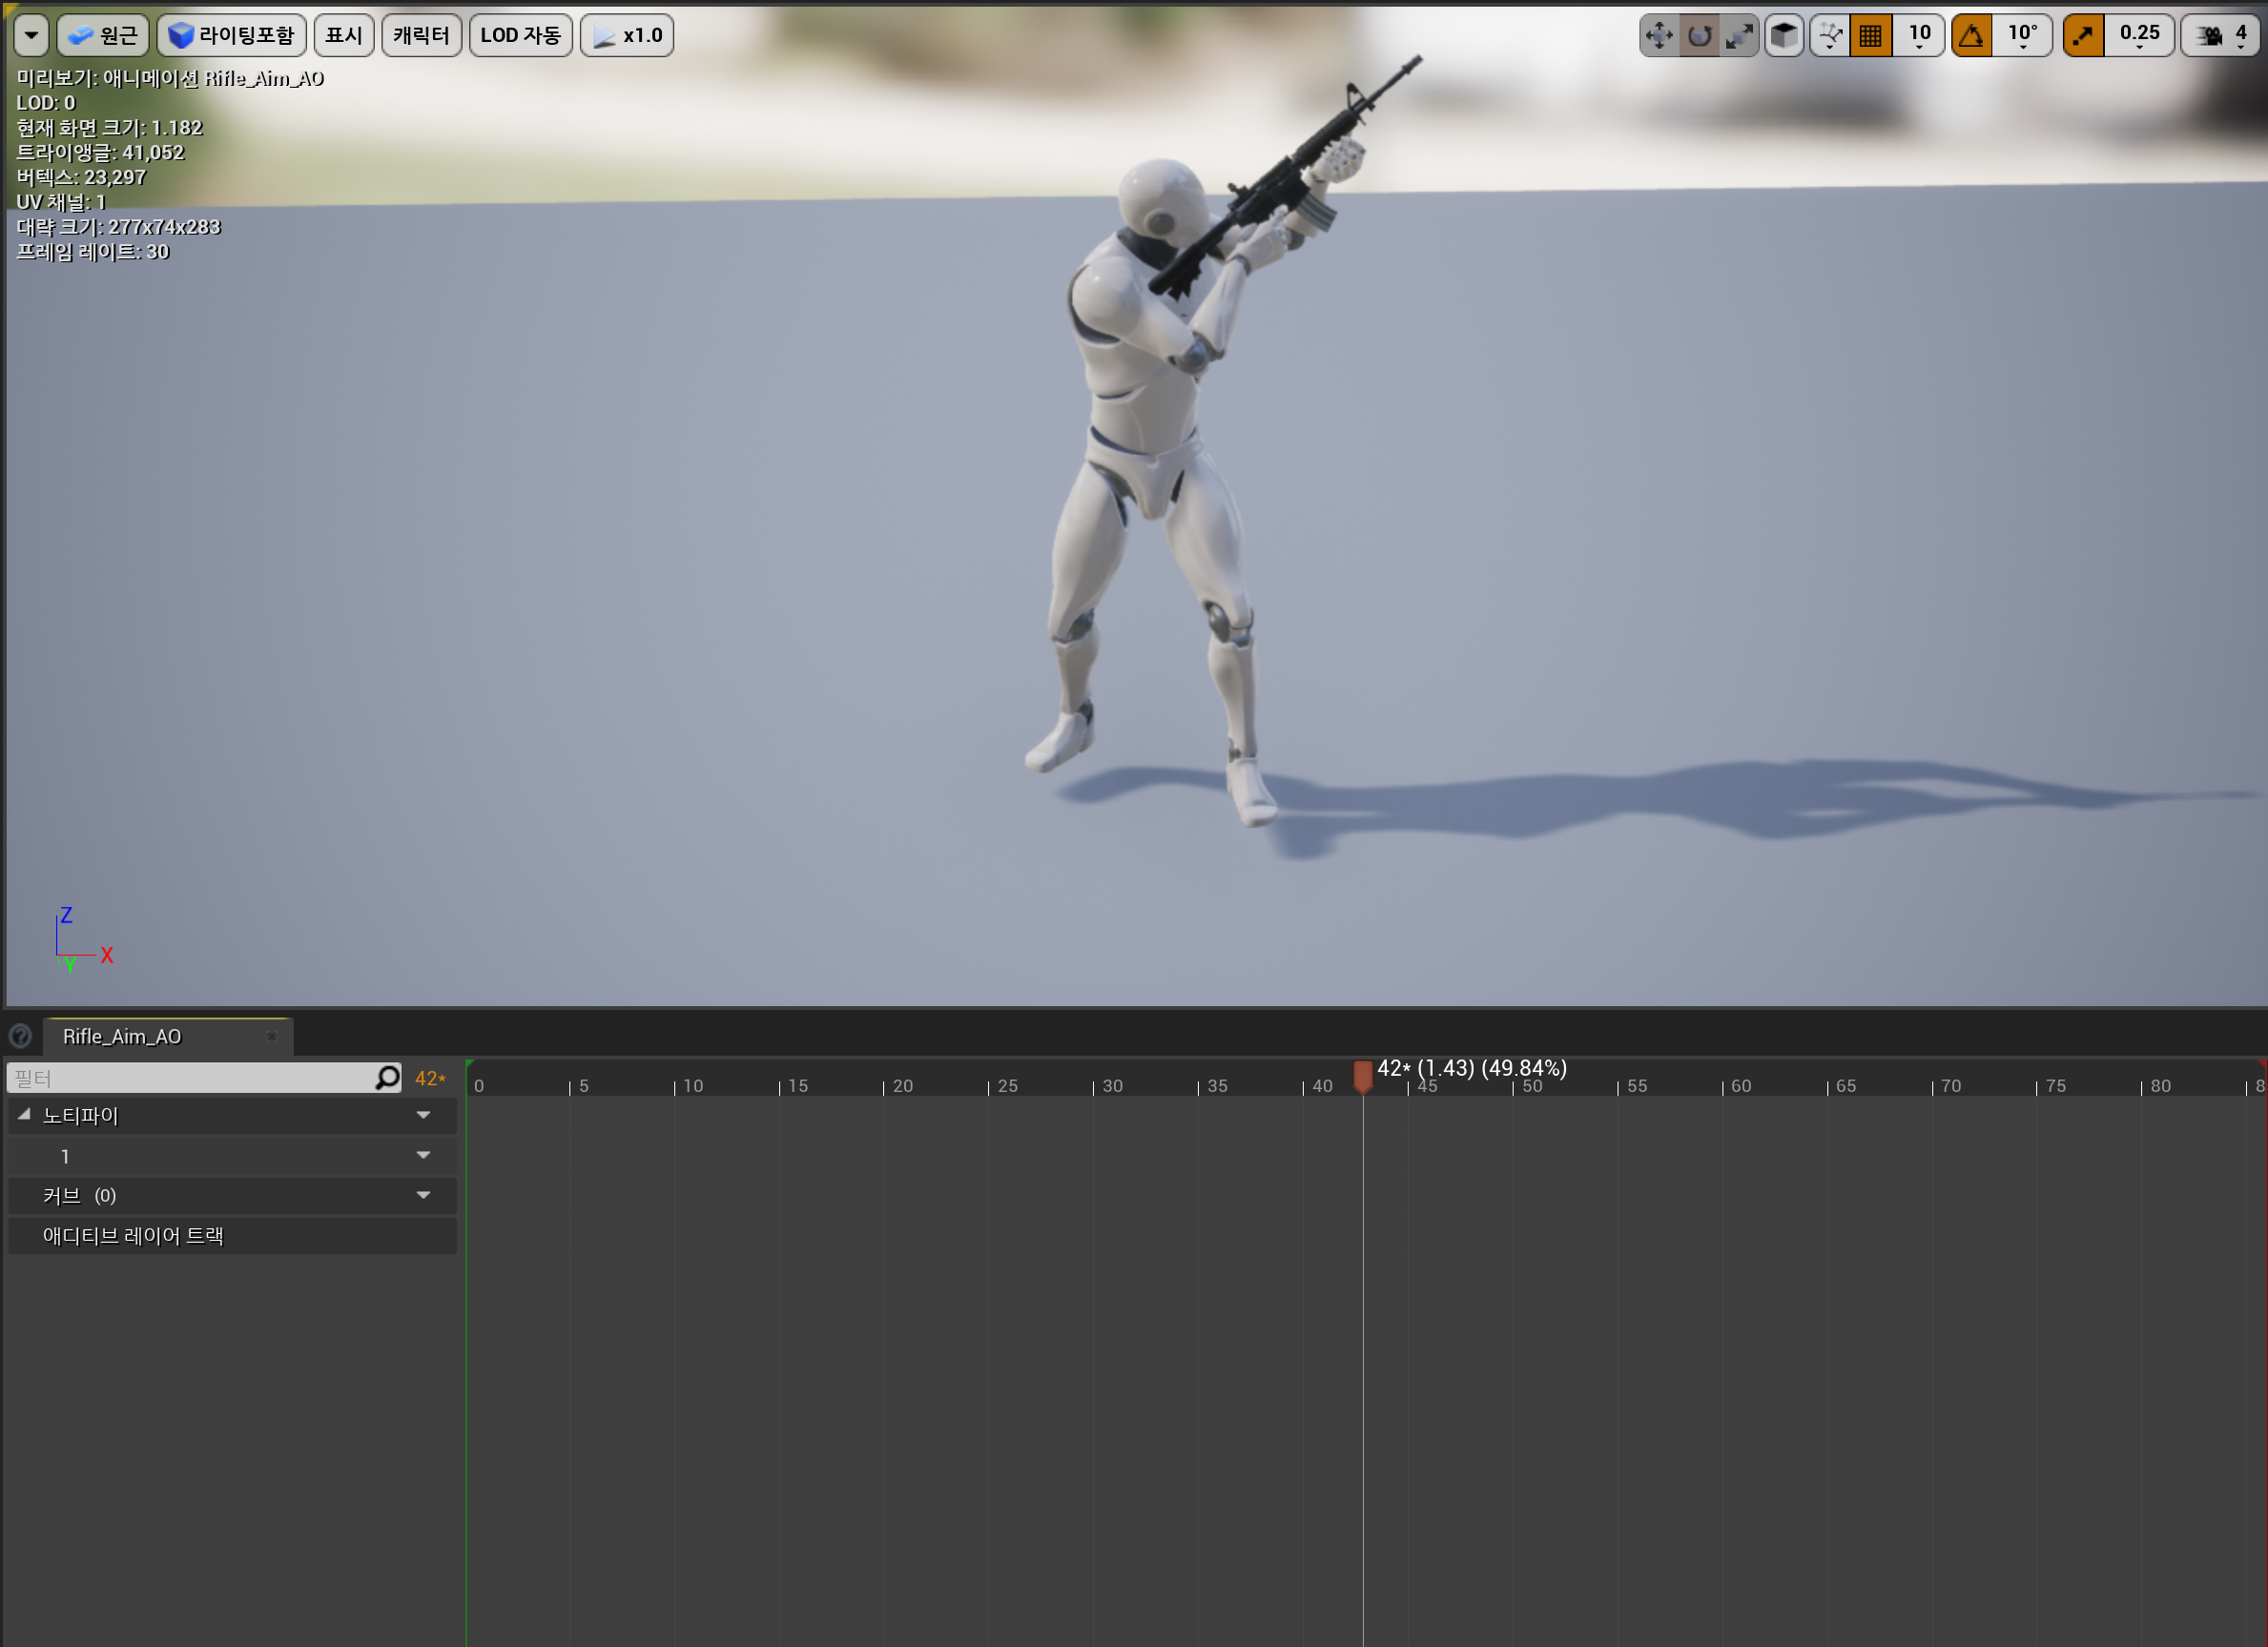
Task: Click frame 60 on the timeline ruler
Action: click(1741, 1085)
